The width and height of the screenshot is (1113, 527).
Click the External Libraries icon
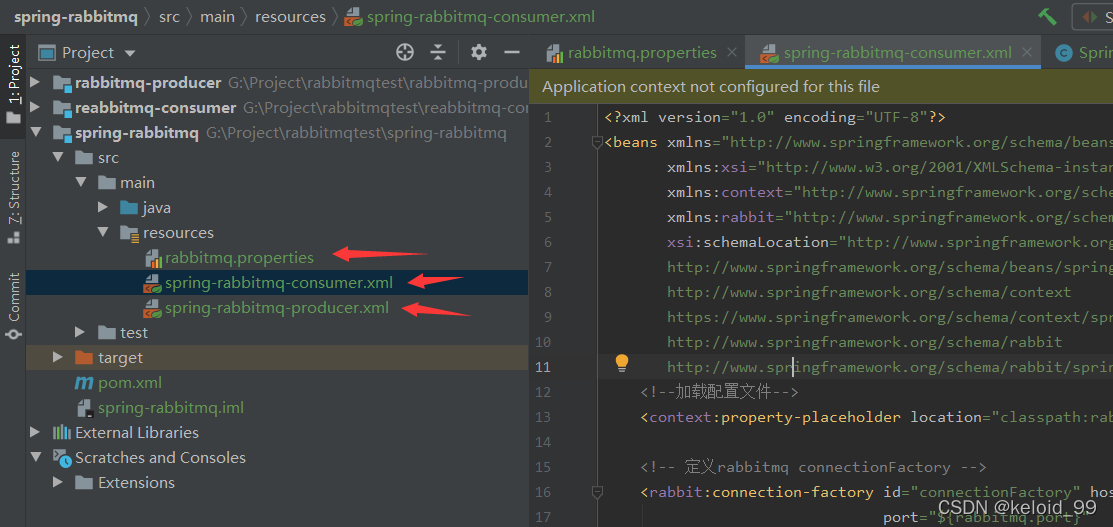coord(62,433)
